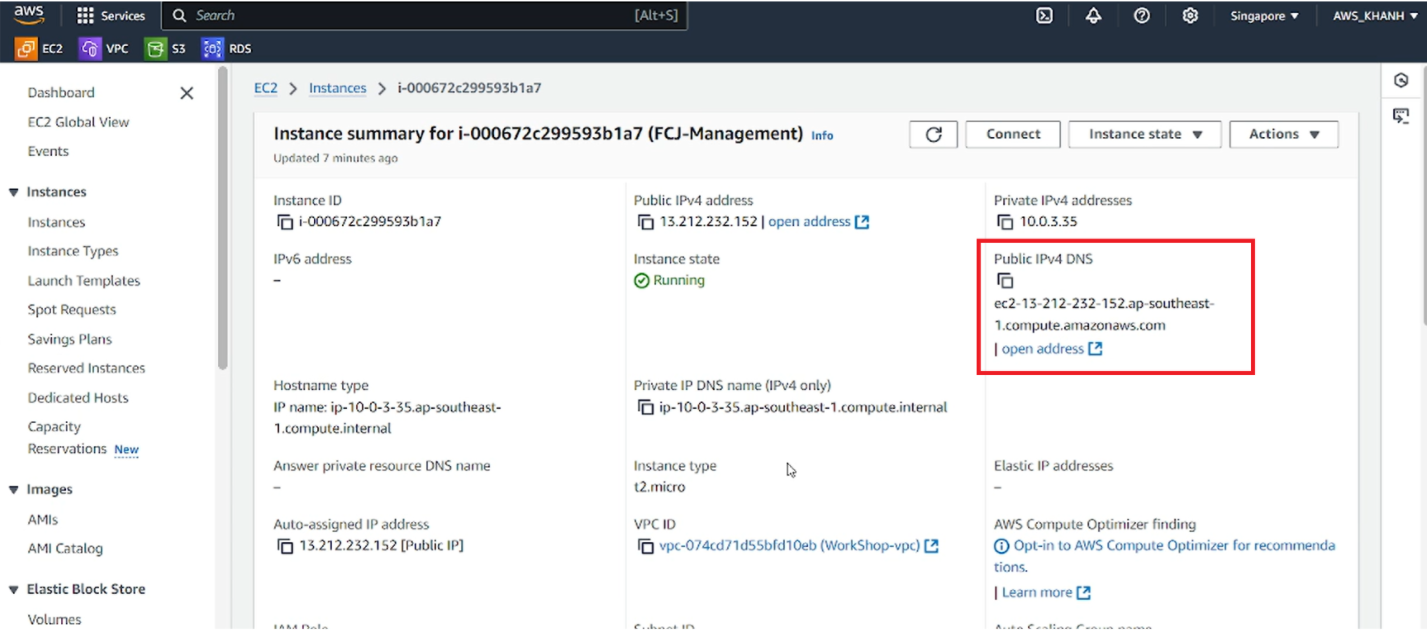Open the notifications bell
Viewport: 1427px width, 636px height.
pos(1093,16)
